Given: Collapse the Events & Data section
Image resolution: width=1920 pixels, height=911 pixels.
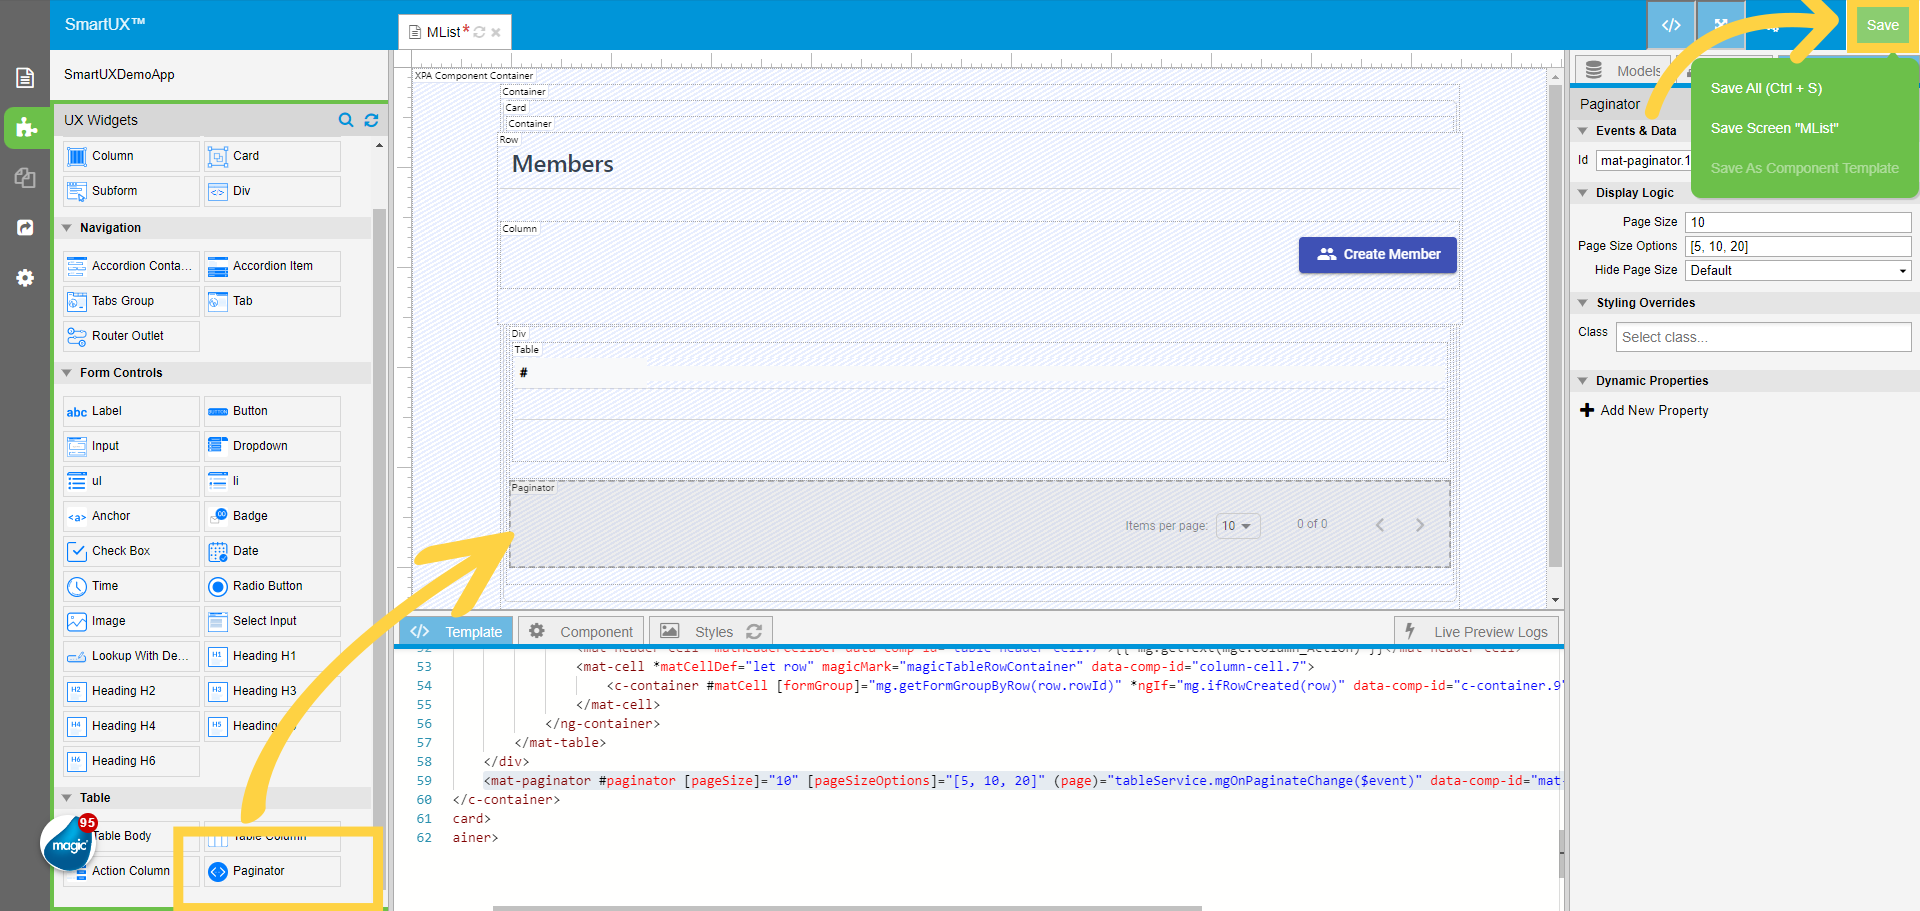Looking at the screenshot, I should pyautogui.click(x=1583, y=131).
